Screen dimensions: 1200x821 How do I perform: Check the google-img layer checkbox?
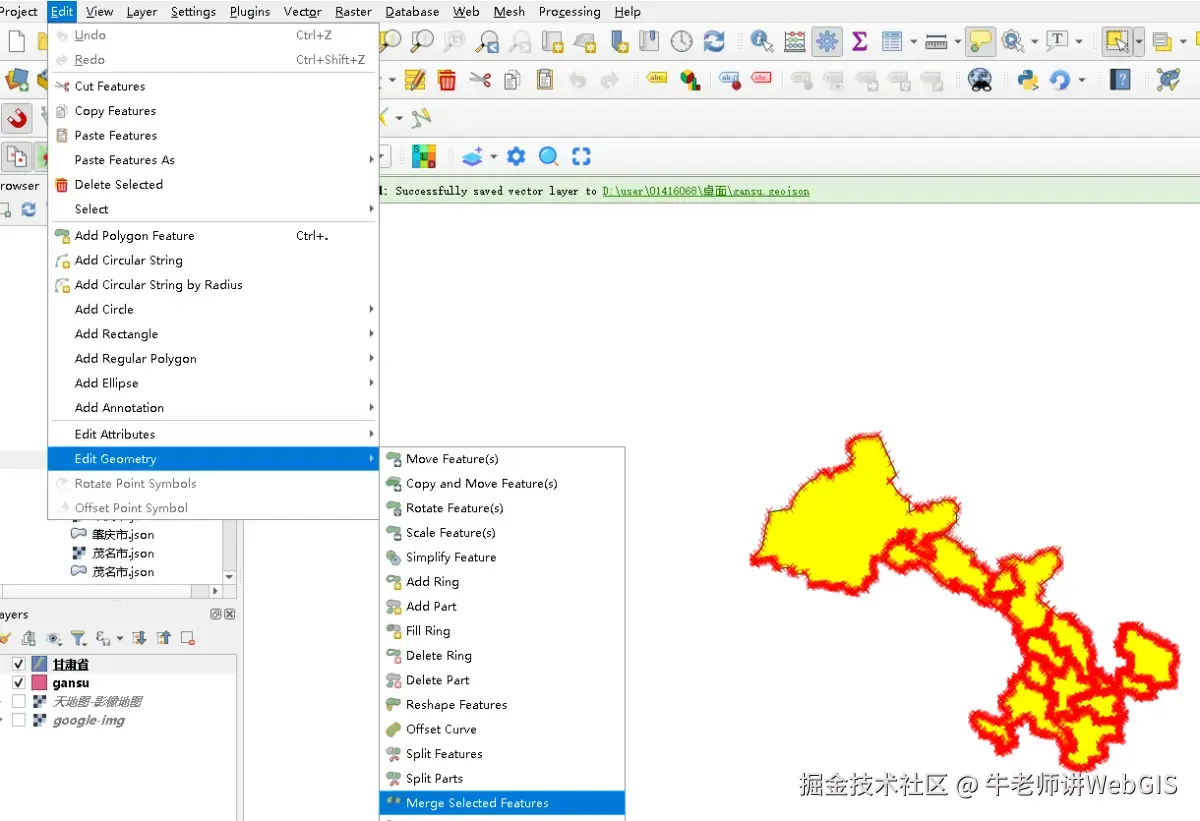click(x=18, y=720)
